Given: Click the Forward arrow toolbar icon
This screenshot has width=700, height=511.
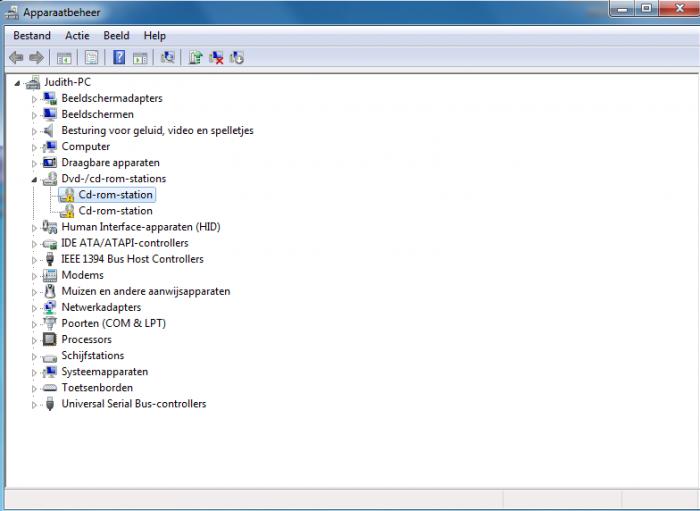Looking at the screenshot, I should pos(36,58).
